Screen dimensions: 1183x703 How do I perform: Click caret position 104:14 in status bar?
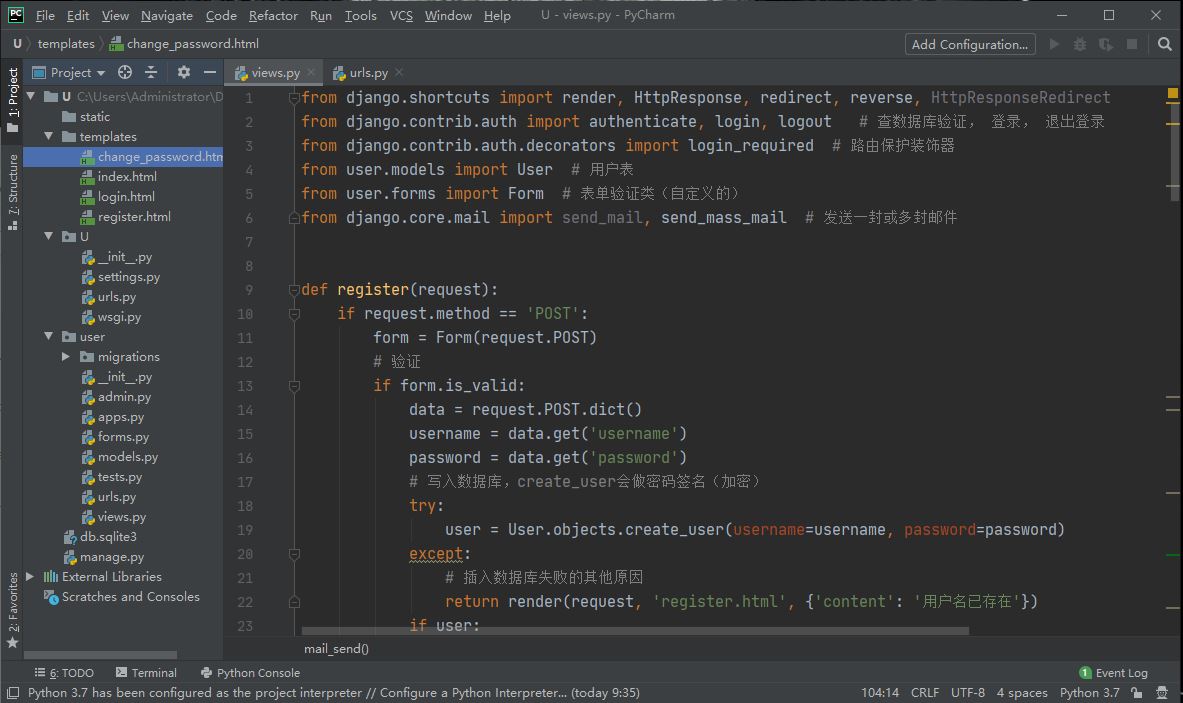pyautogui.click(x=880, y=692)
